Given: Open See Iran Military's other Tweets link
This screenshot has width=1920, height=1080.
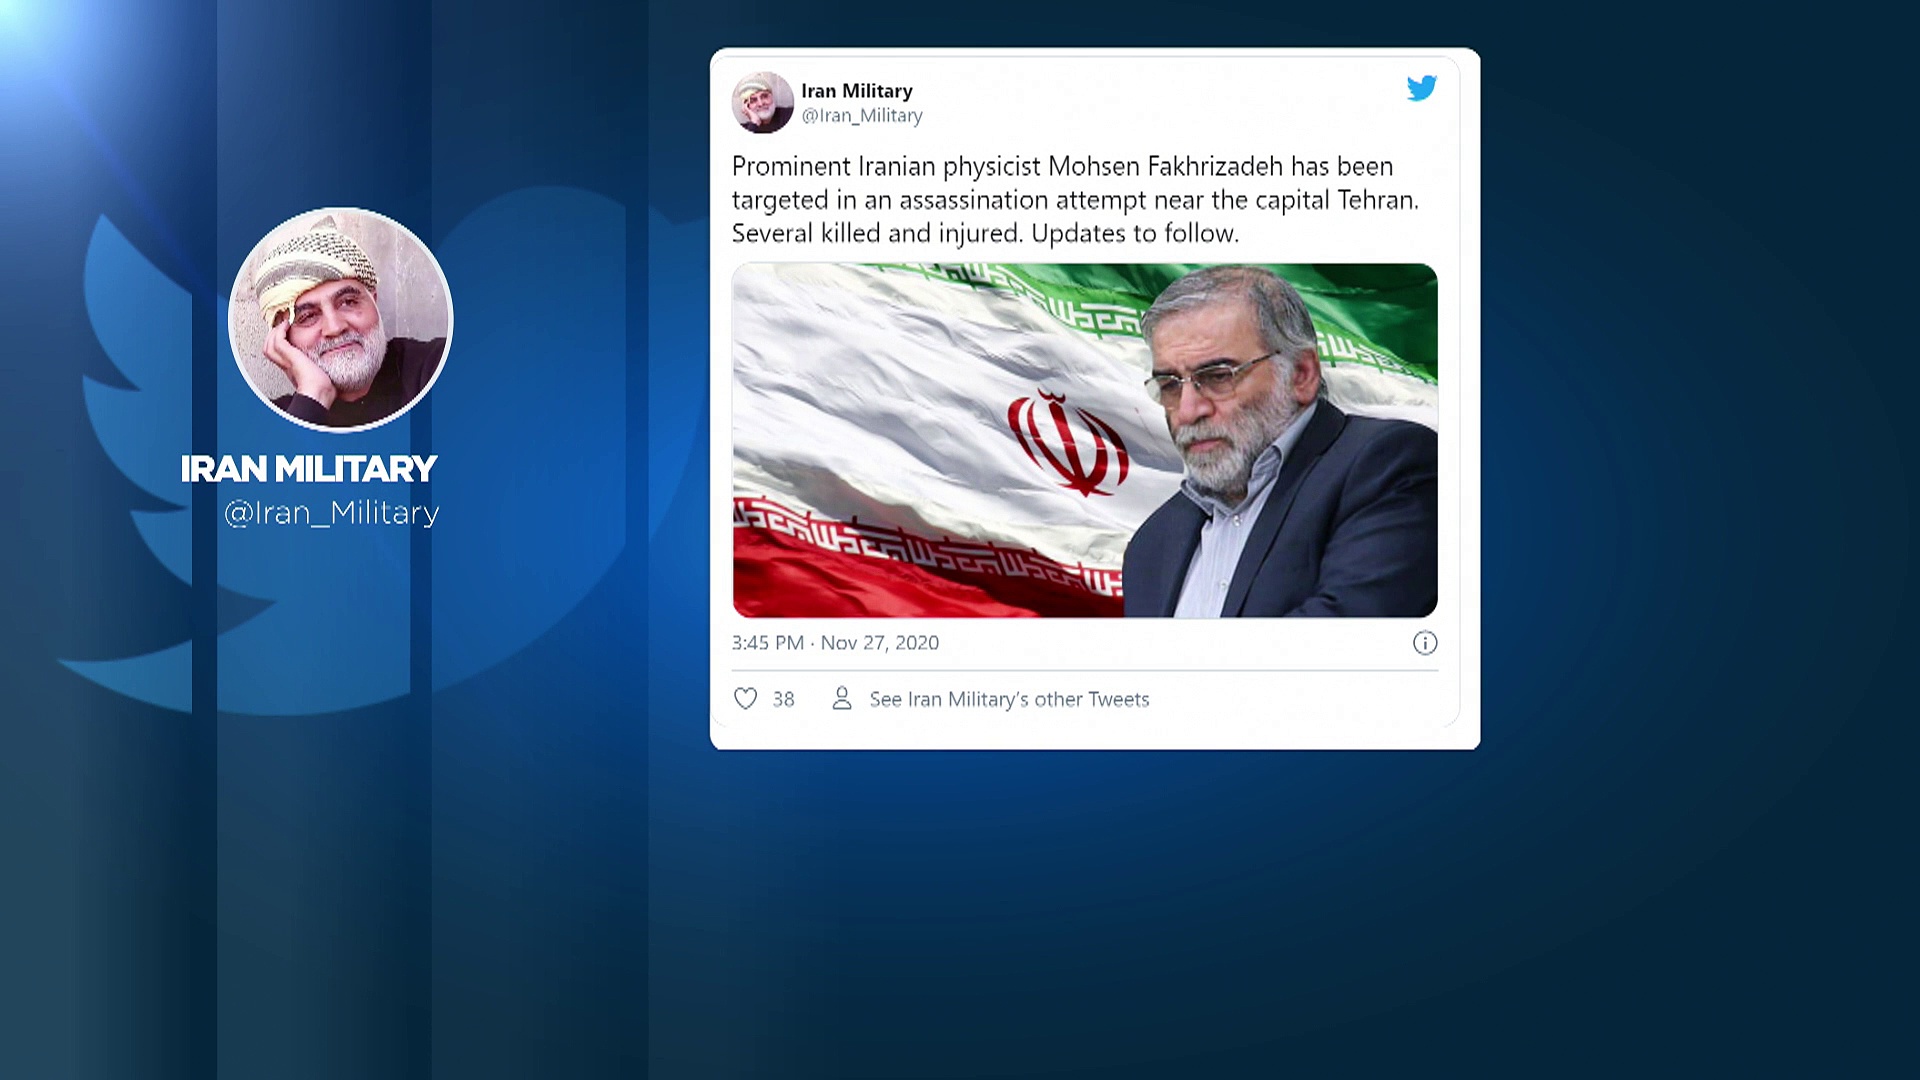Looking at the screenshot, I should (1009, 699).
